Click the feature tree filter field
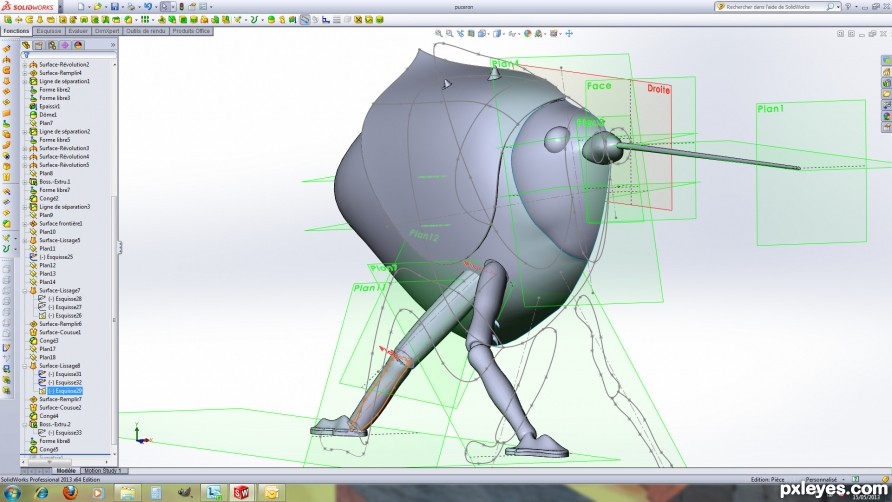The height and width of the screenshot is (502, 892). coord(69,55)
